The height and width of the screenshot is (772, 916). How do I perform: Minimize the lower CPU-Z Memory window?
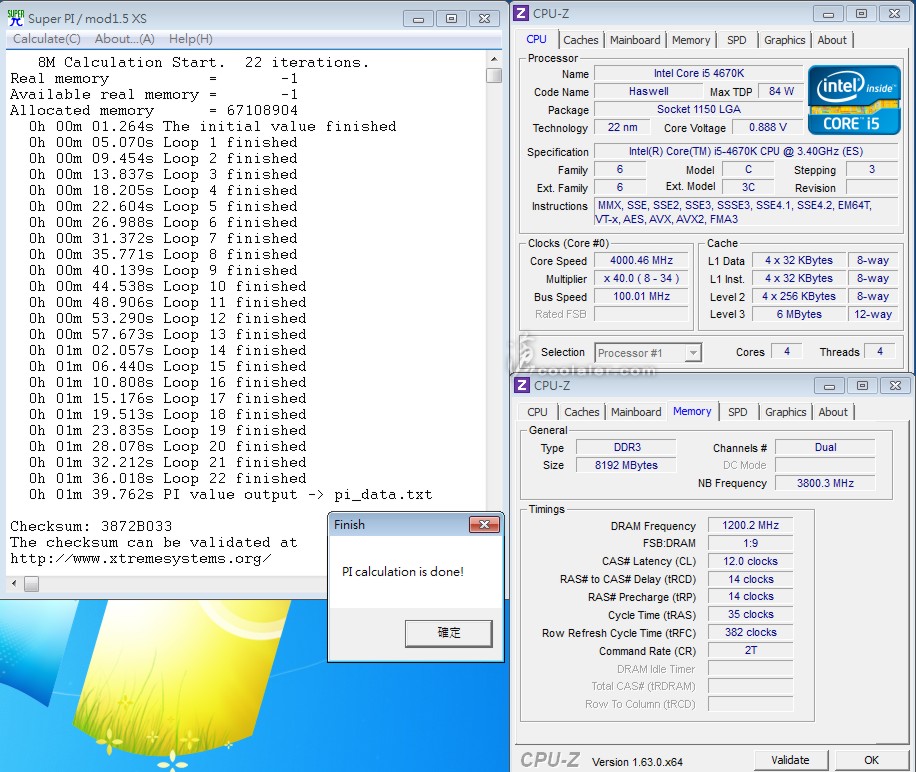[x=830, y=386]
